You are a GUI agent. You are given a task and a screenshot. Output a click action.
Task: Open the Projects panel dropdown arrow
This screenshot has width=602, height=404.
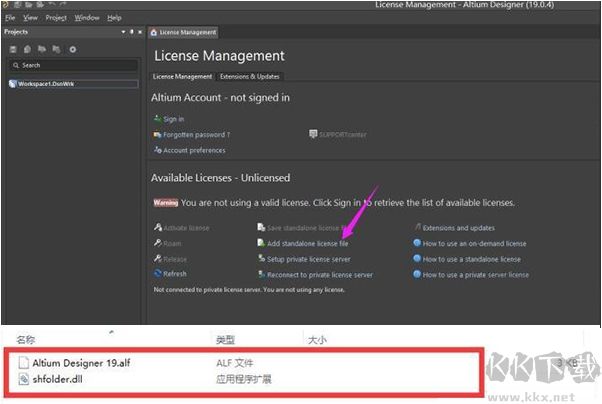coord(121,32)
